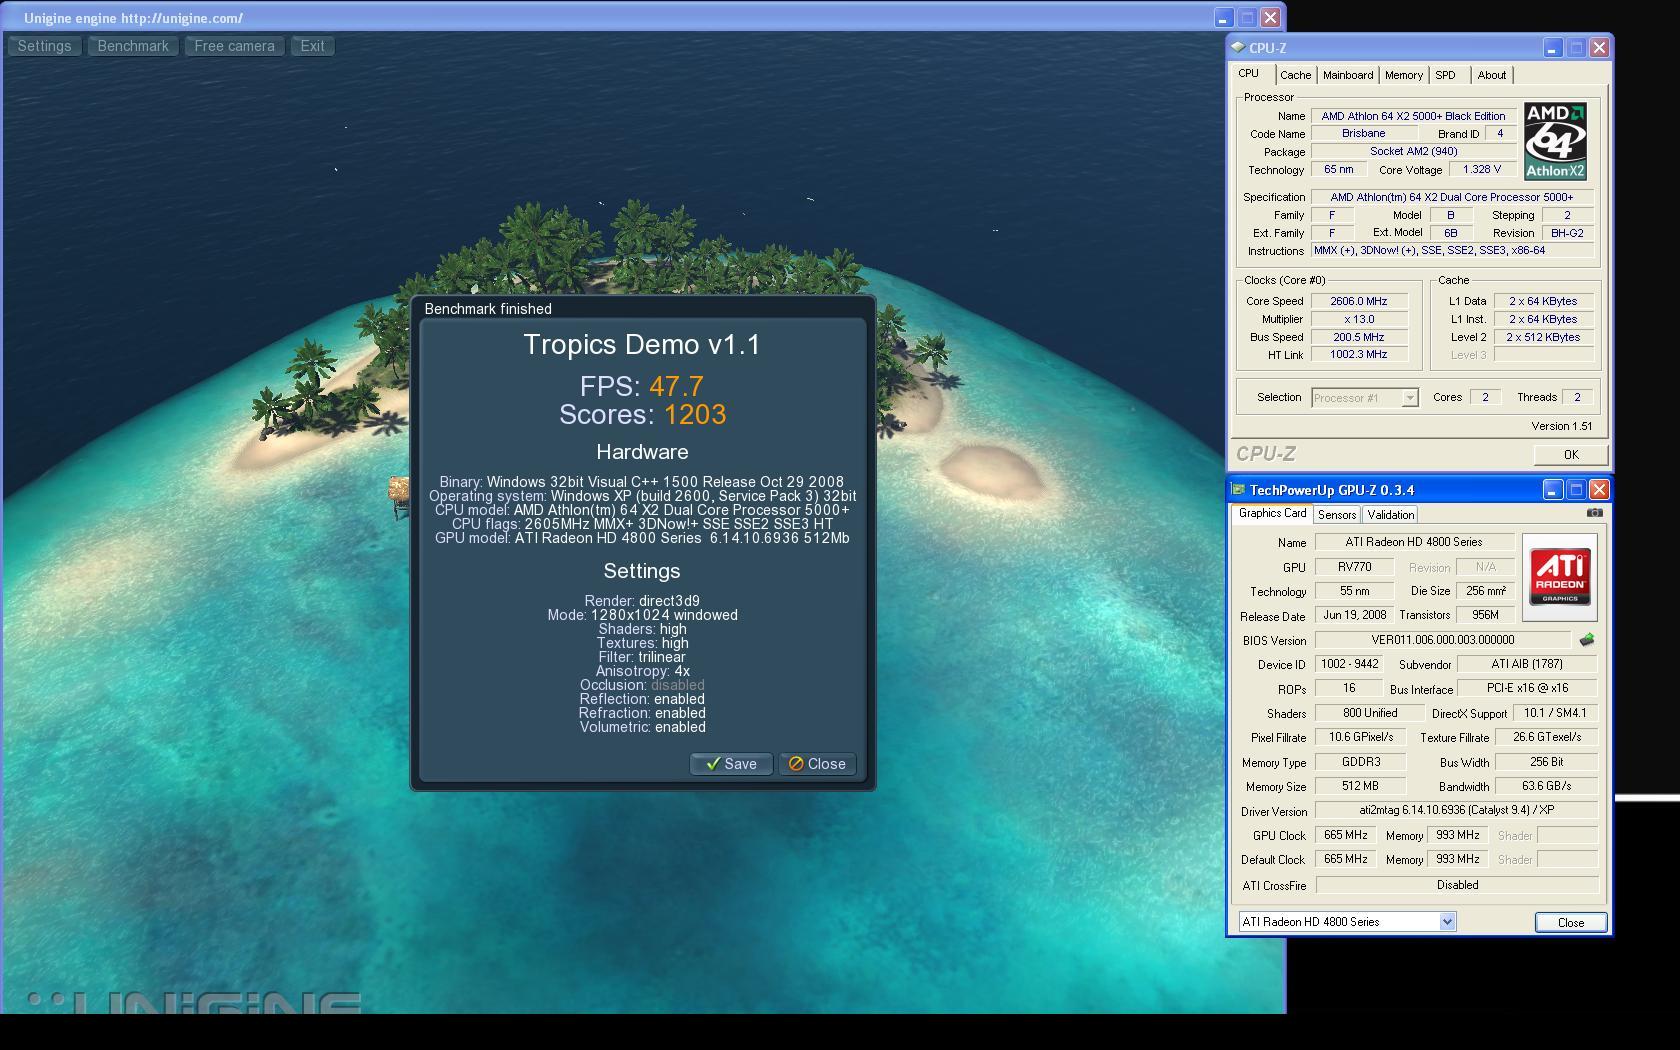Click the Memory Size value 512 MB
This screenshot has height=1050, width=1680.
point(1361,786)
